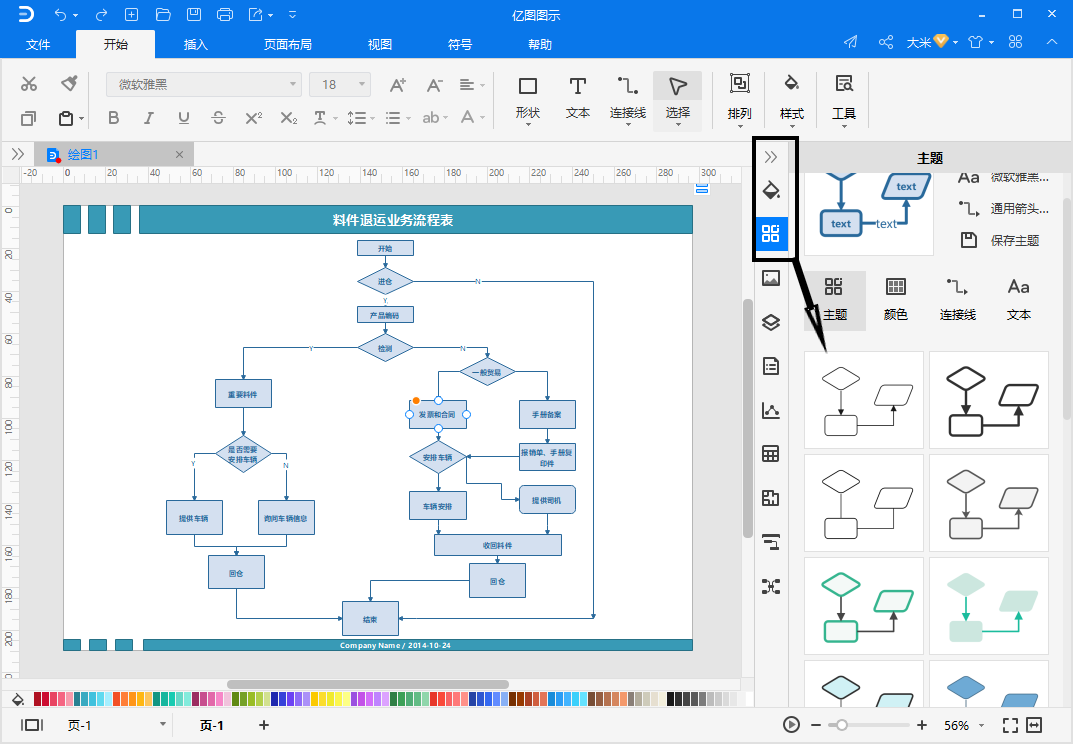This screenshot has width=1073, height=744.
Task: Click the Save disk icon in title bar
Action: pos(194,14)
